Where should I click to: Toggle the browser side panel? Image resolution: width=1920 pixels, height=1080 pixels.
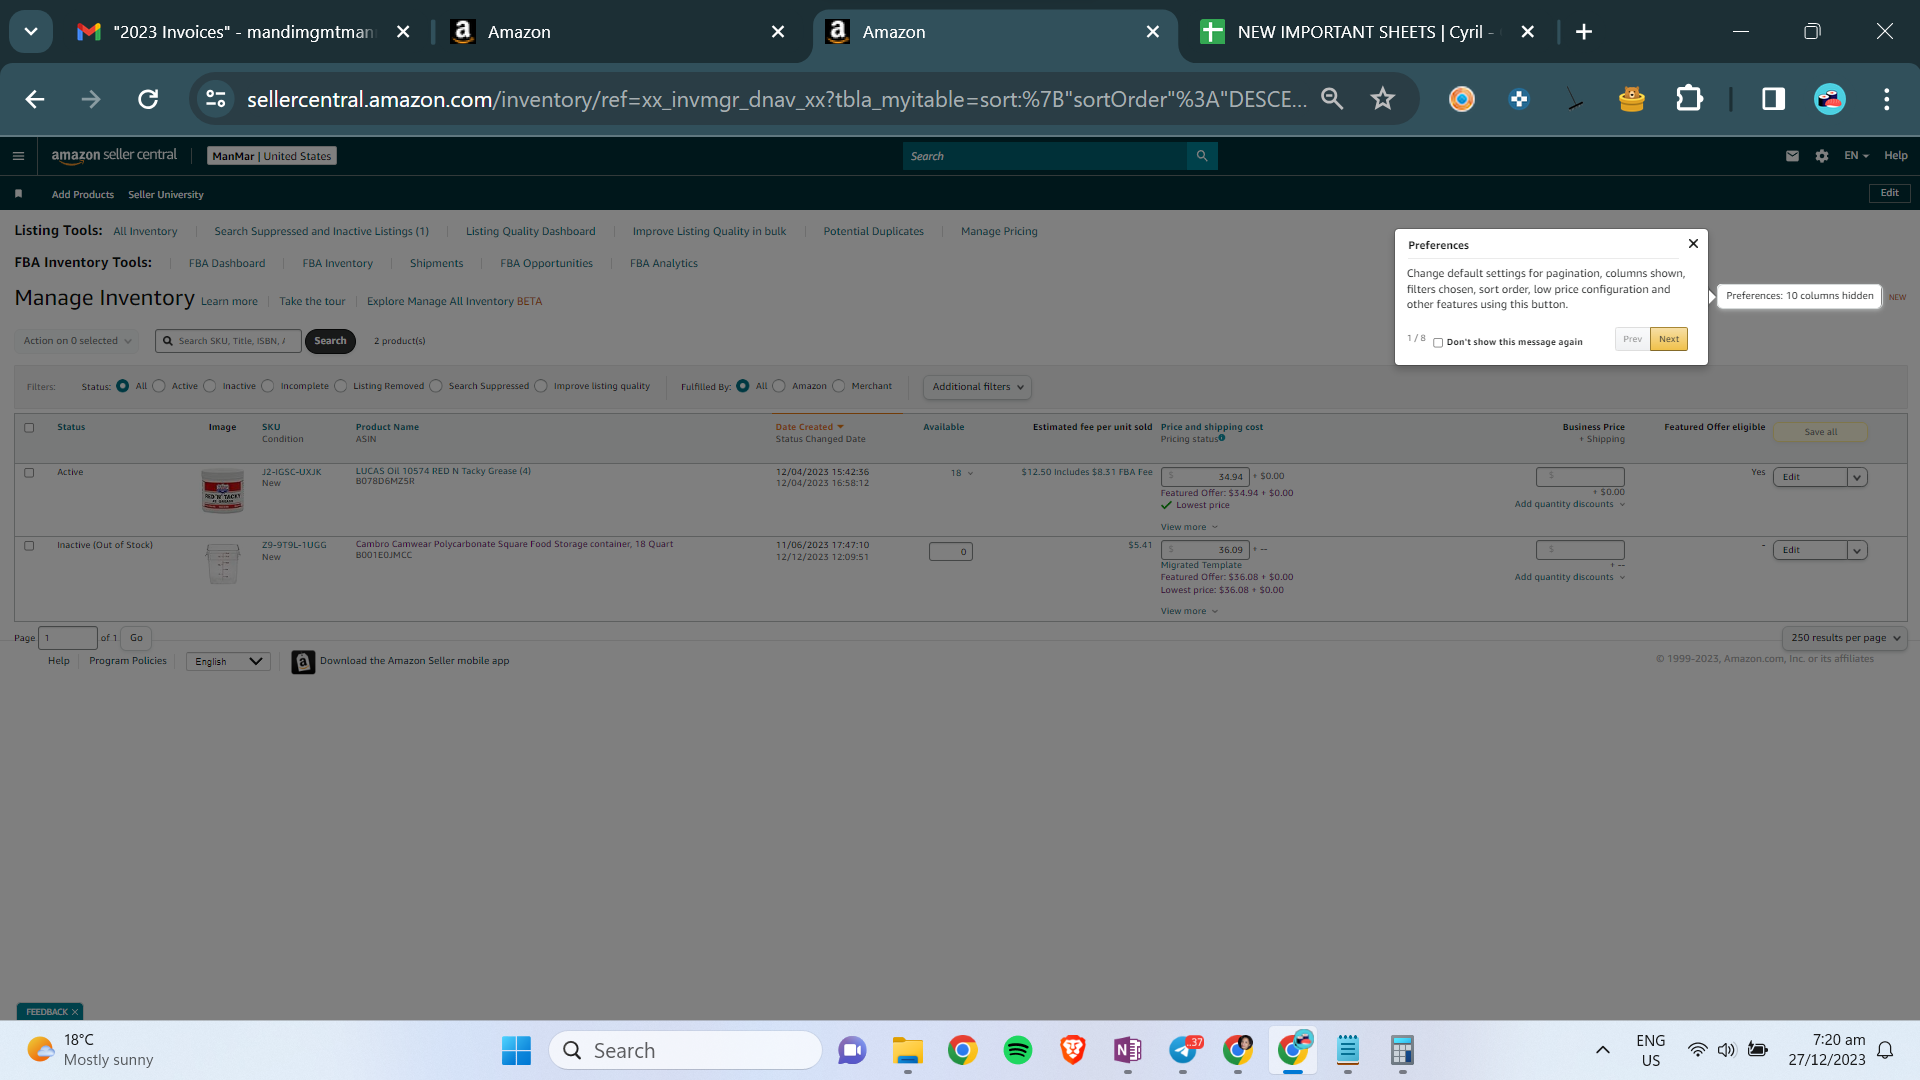pyautogui.click(x=1773, y=99)
